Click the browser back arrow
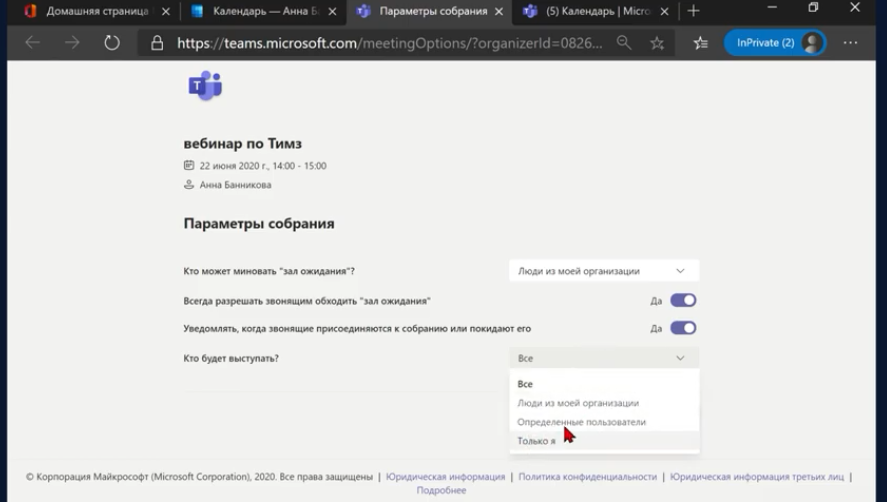The image size is (887, 502). coord(32,42)
